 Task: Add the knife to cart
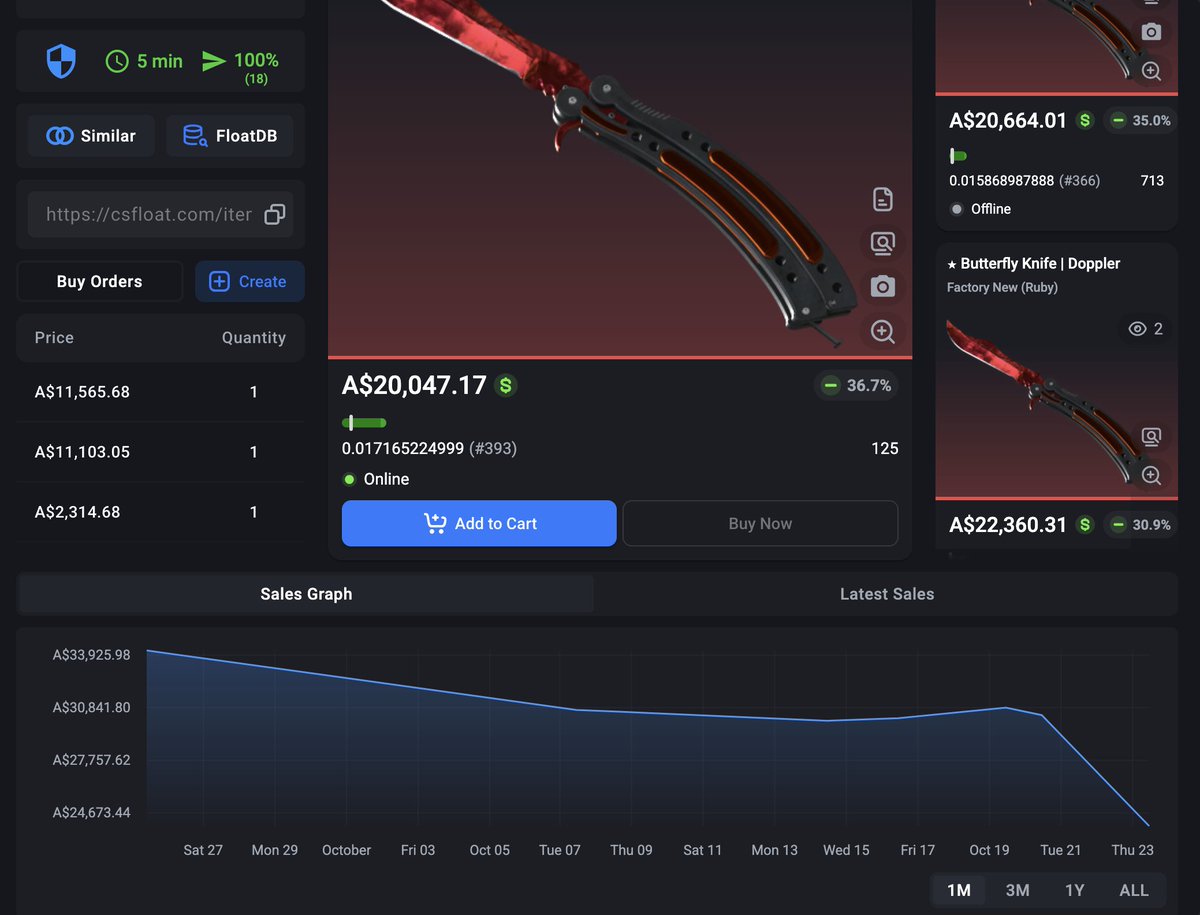(479, 523)
